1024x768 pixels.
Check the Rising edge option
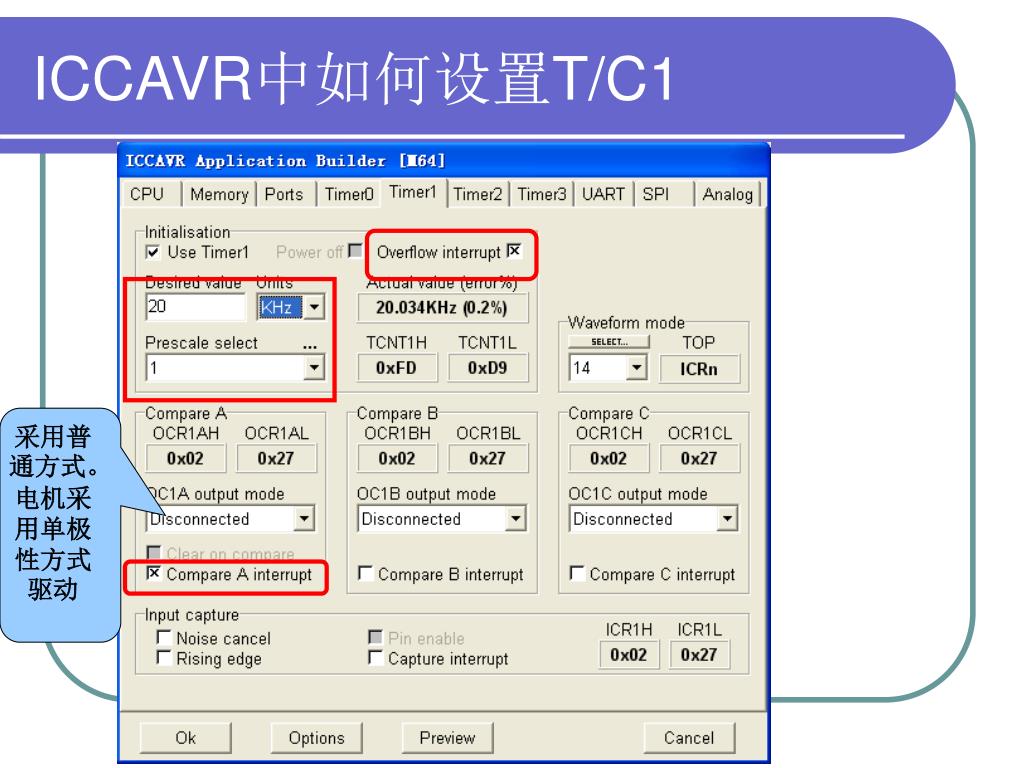pyautogui.click(x=164, y=658)
